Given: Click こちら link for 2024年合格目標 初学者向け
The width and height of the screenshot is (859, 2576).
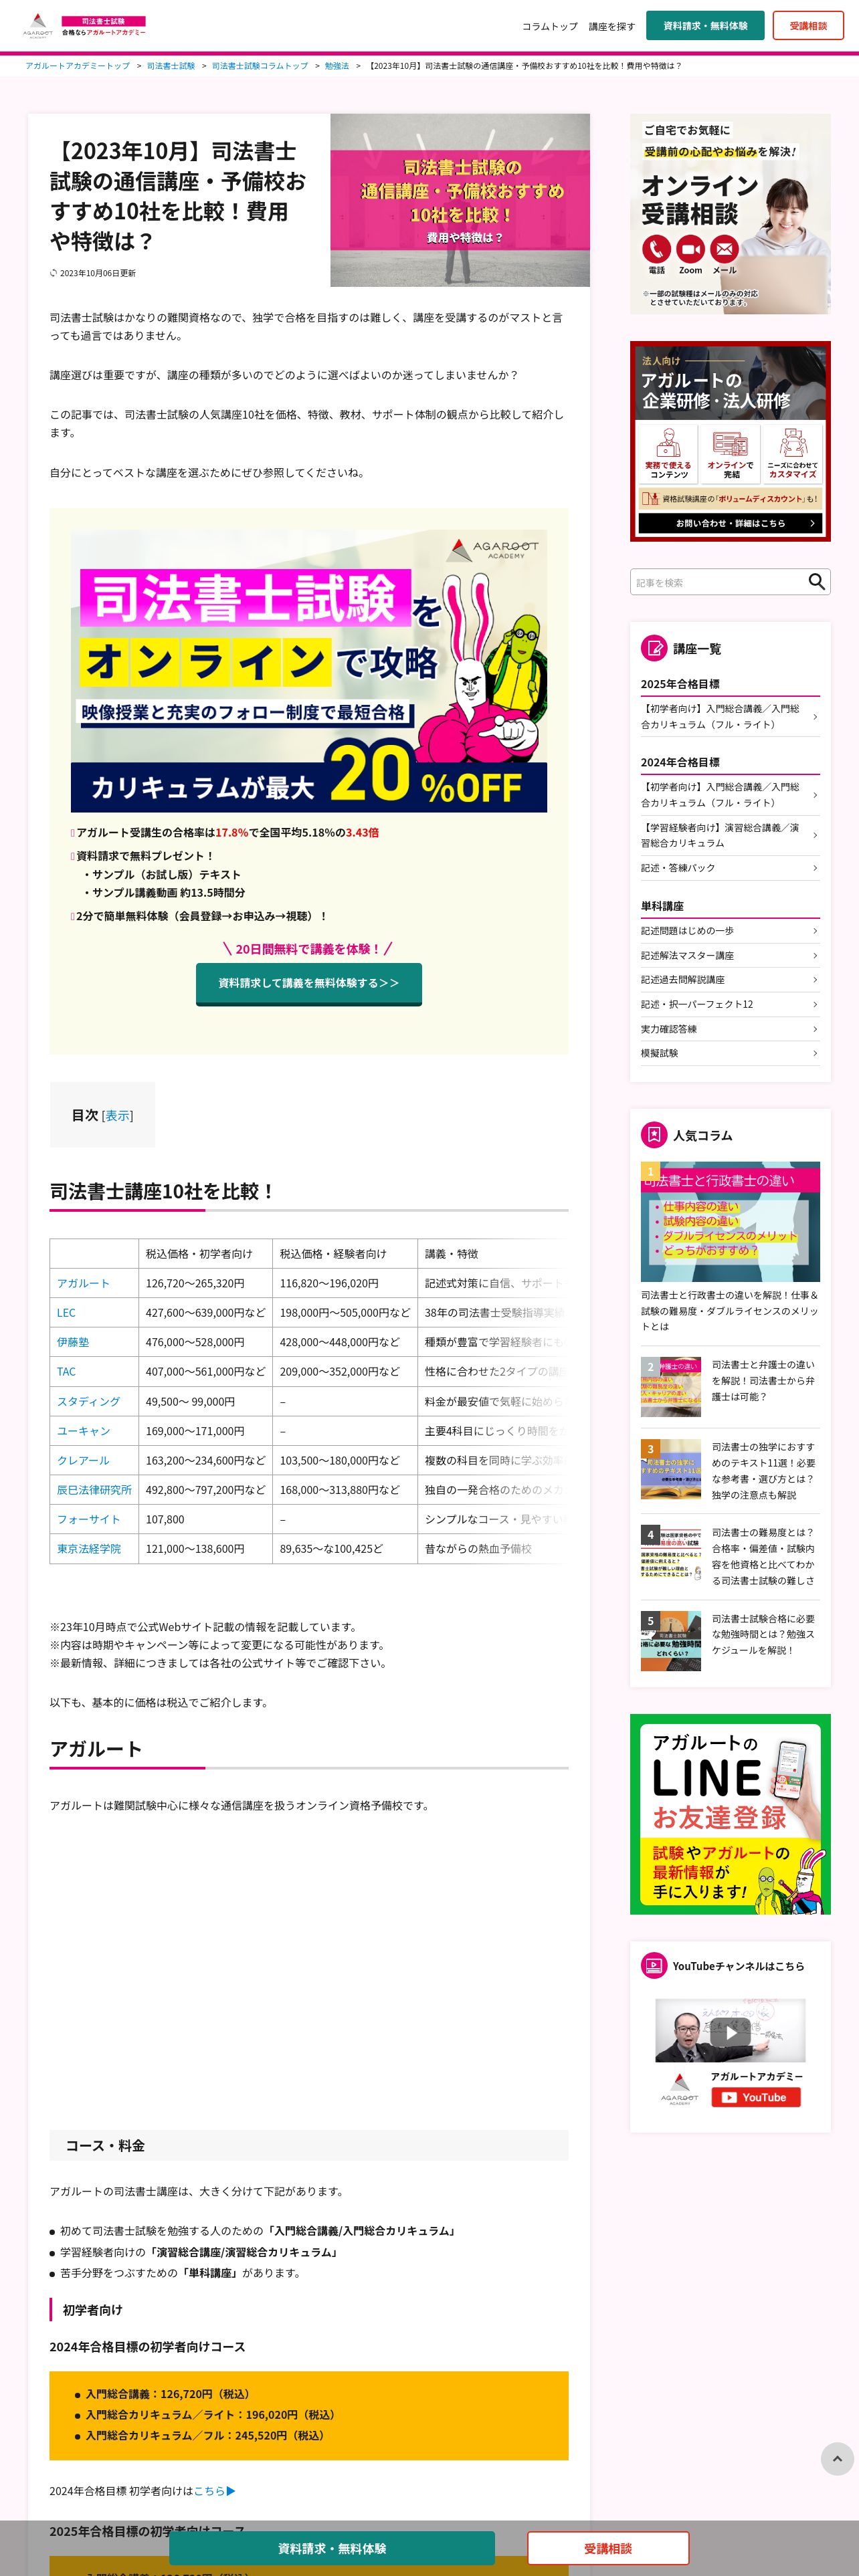Looking at the screenshot, I should click(214, 2490).
